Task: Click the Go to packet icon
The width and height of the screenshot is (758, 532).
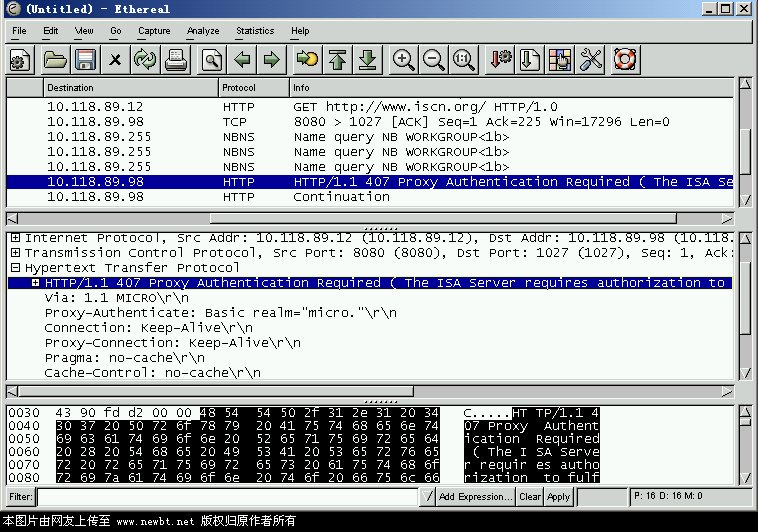Action: 307,60
